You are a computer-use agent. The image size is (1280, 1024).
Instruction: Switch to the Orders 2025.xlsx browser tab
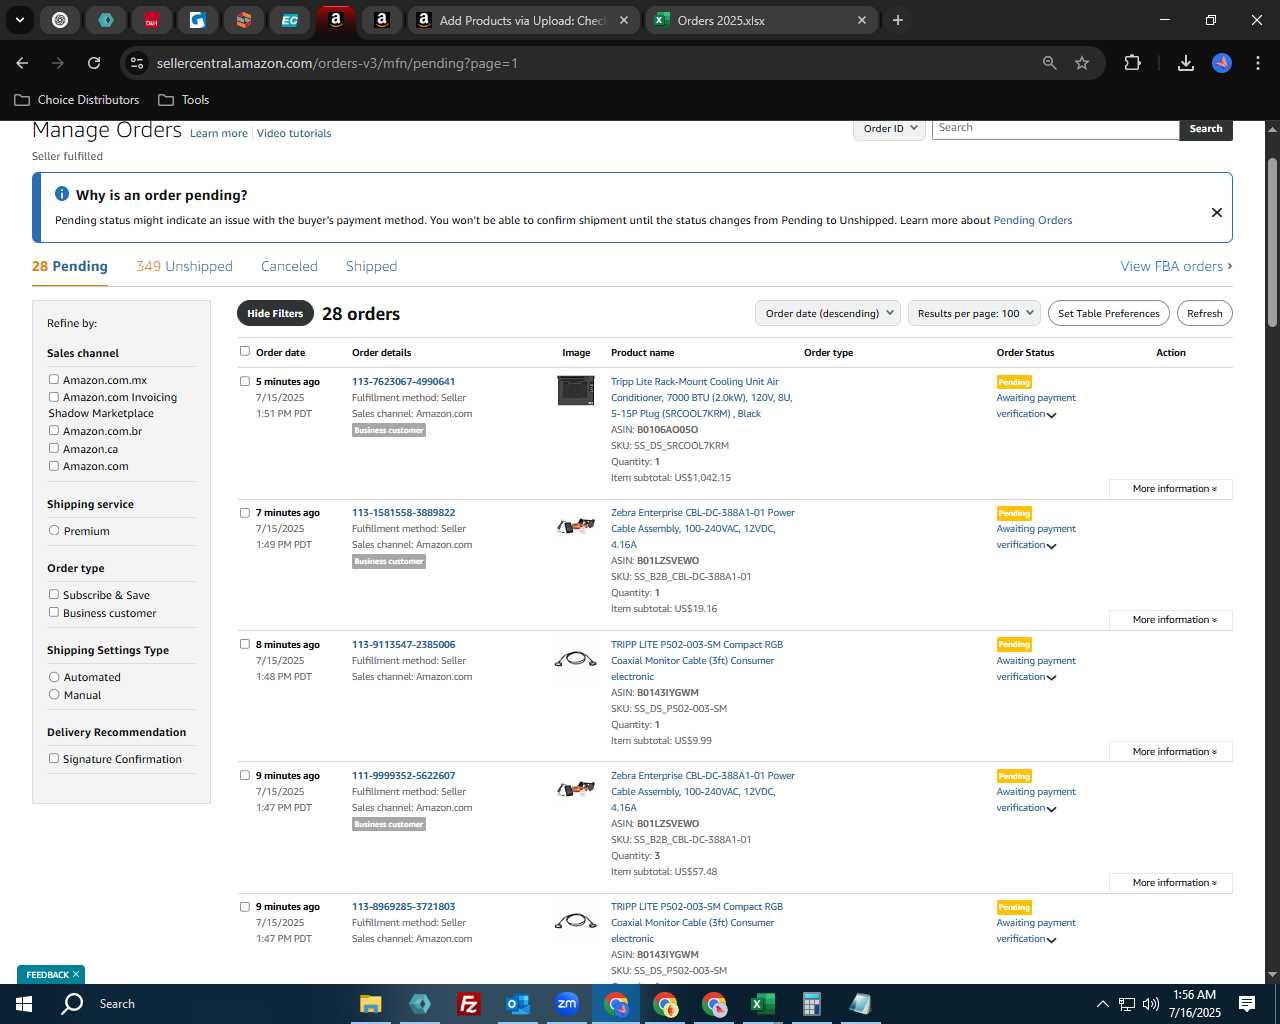(760, 20)
